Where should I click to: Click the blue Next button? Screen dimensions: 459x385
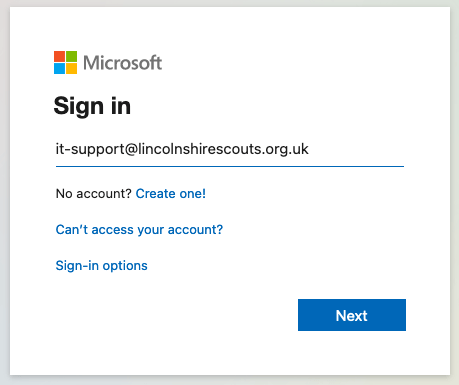352,315
